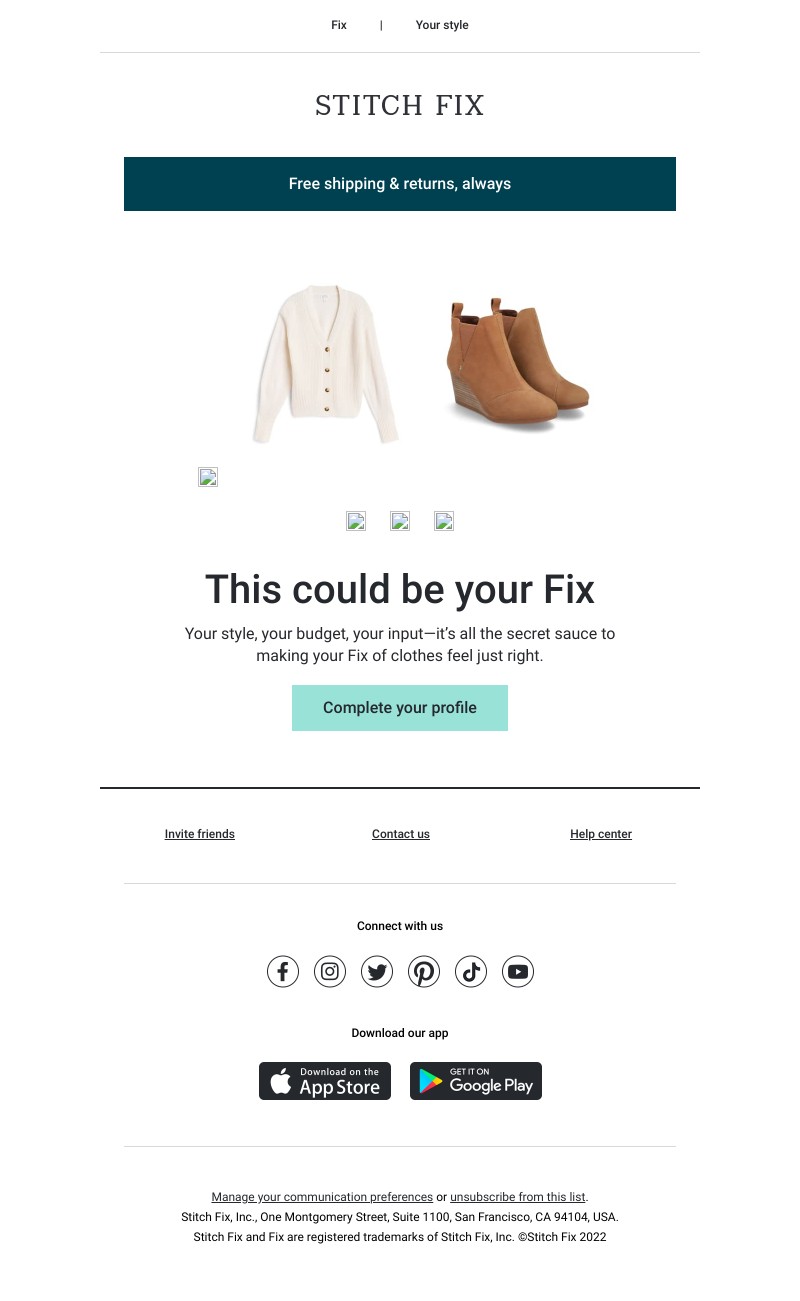Go to Your style header link
The height and width of the screenshot is (1301, 800).
(x=442, y=25)
